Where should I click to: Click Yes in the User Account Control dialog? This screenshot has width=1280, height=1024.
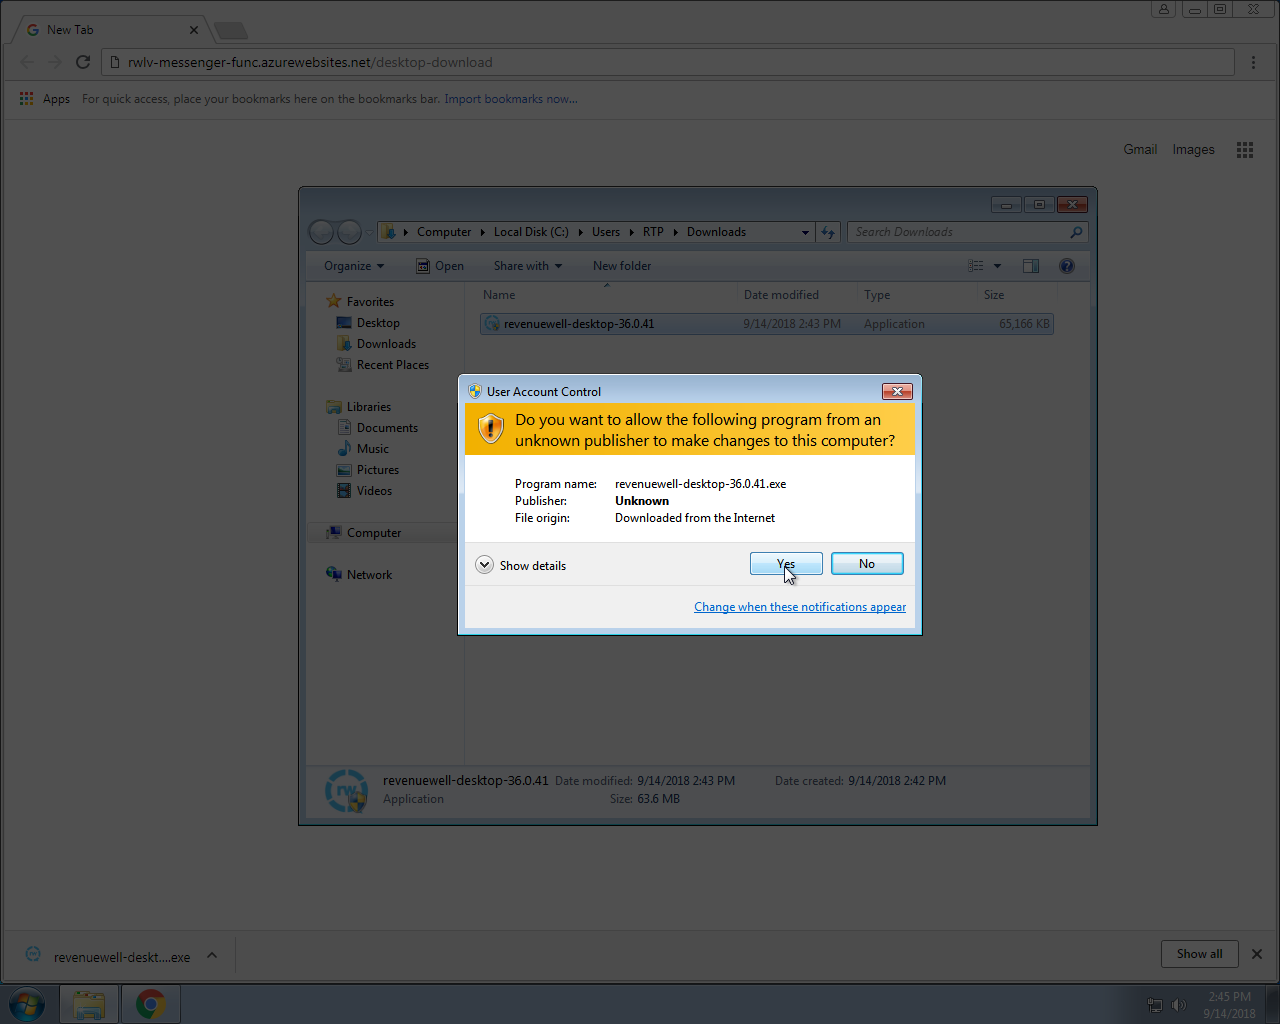[786, 564]
